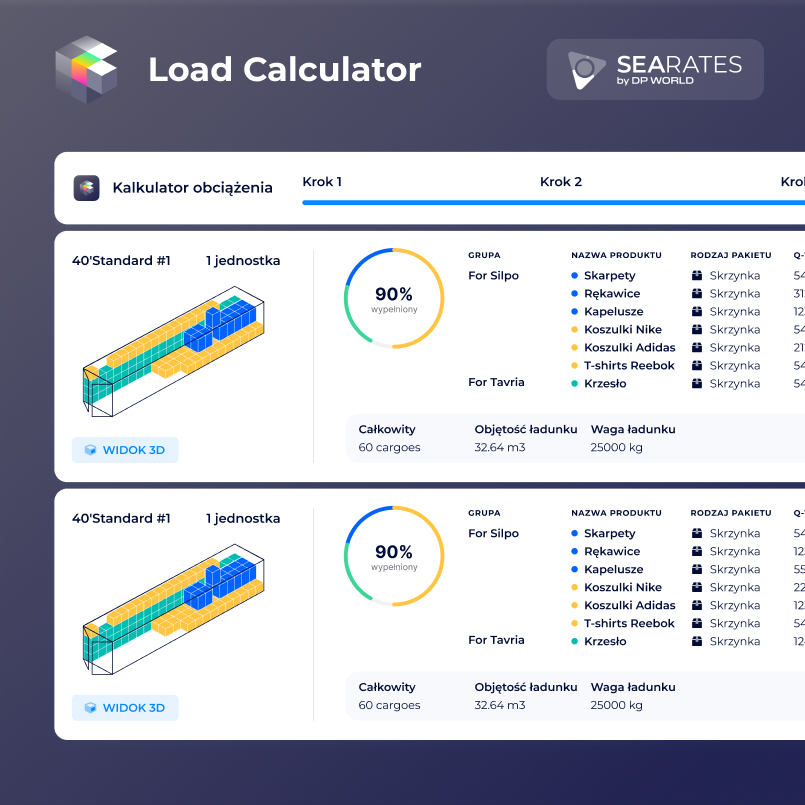Click the blue step progress bar
This screenshot has width=805, height=805.
pos(553,203)
